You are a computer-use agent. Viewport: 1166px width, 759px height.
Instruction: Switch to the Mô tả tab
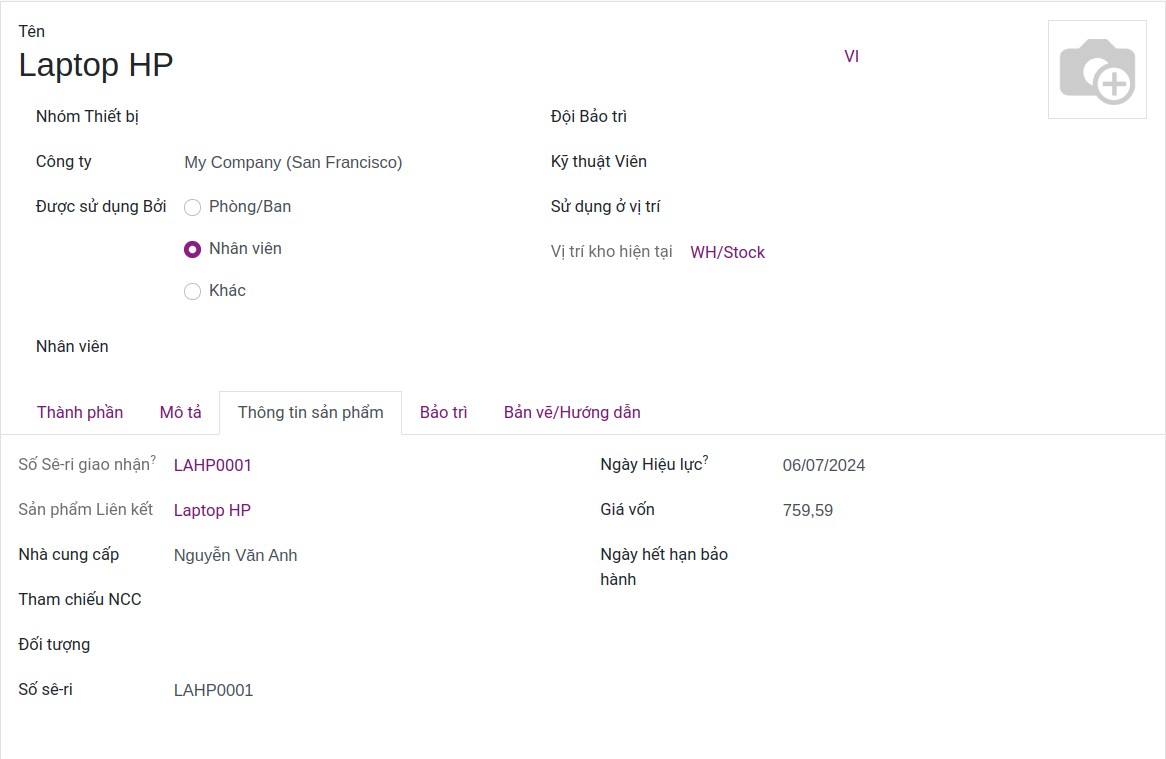(x=181, y=413)
